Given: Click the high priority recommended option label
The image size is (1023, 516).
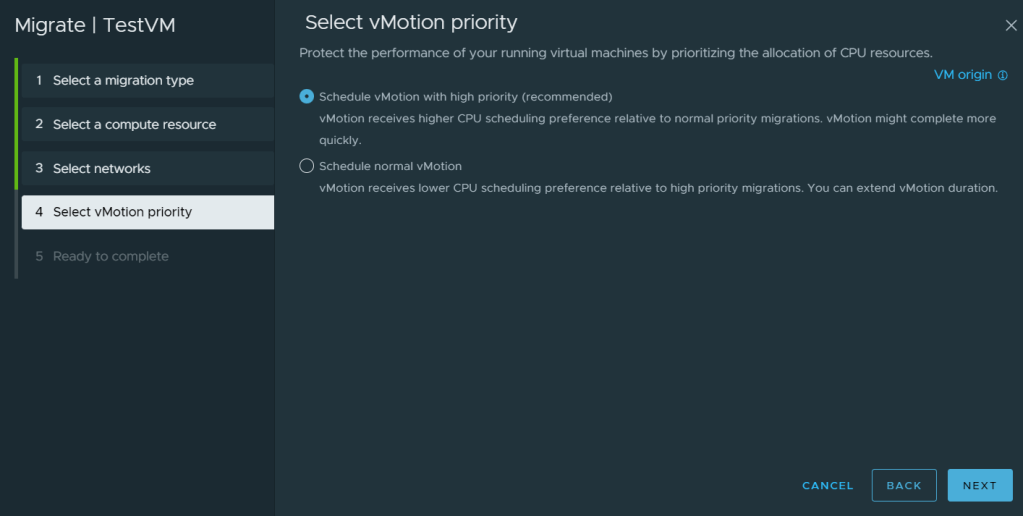Looking at the screenshot, I should click(x=465, y=97).
